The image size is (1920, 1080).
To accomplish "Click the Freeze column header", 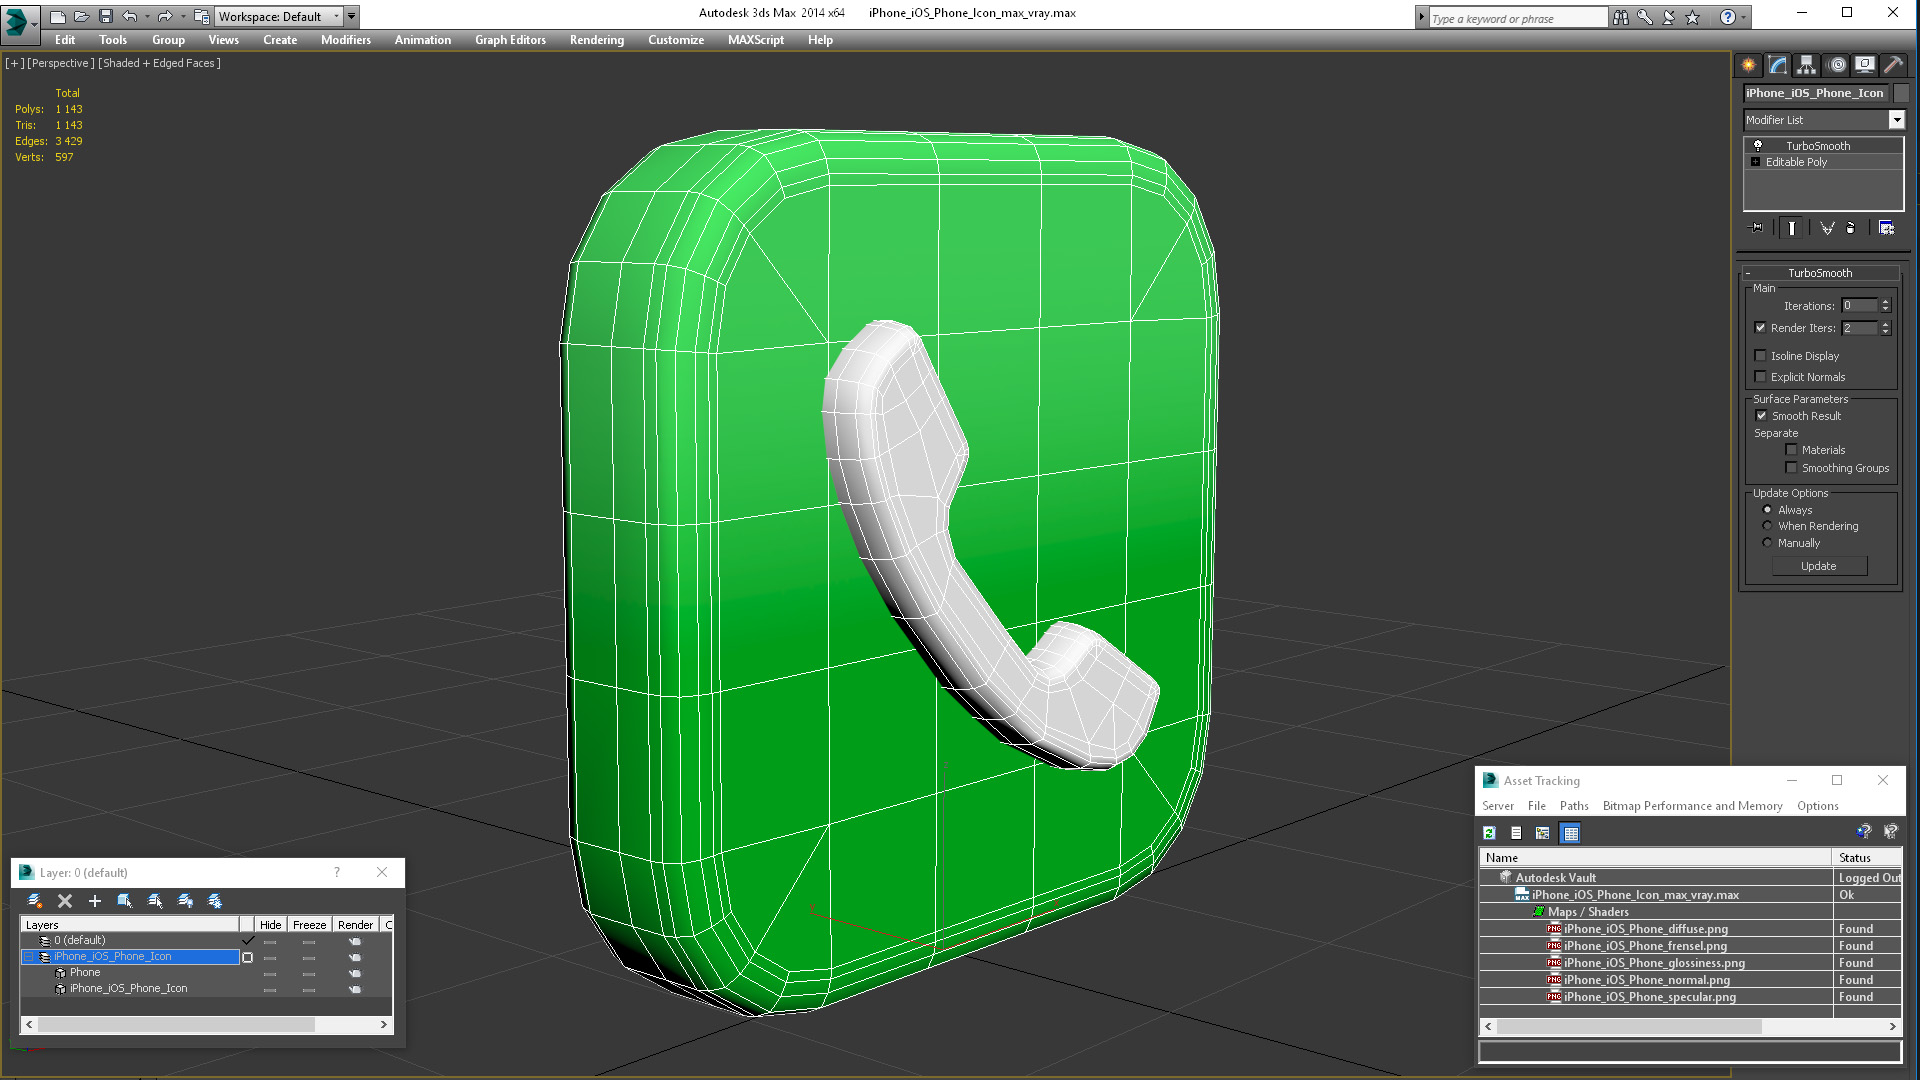I will [309, 925].
